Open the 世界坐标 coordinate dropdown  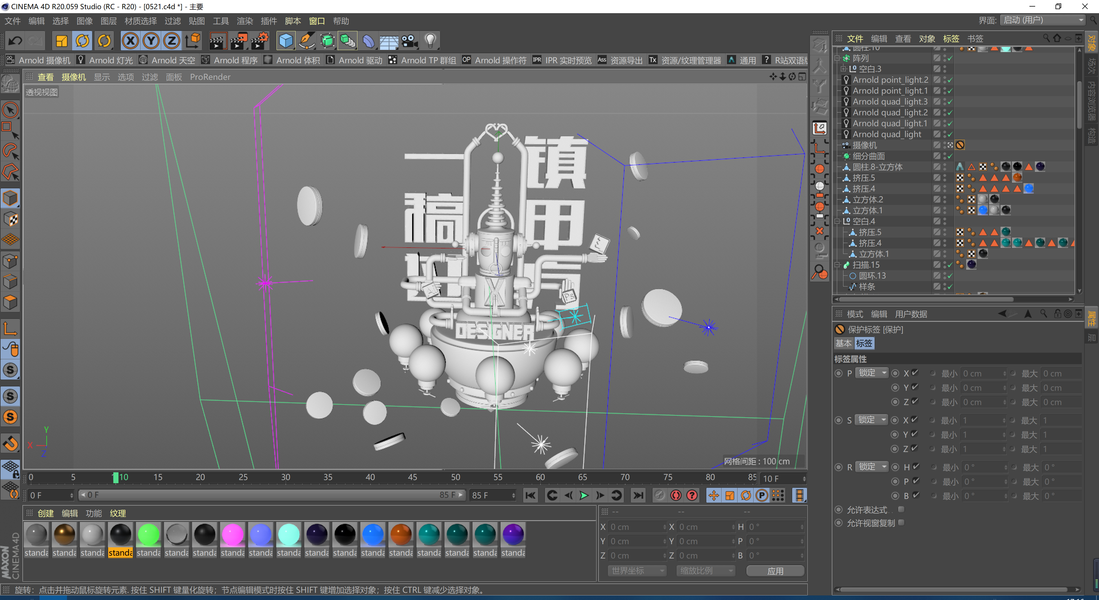[636, 570]
